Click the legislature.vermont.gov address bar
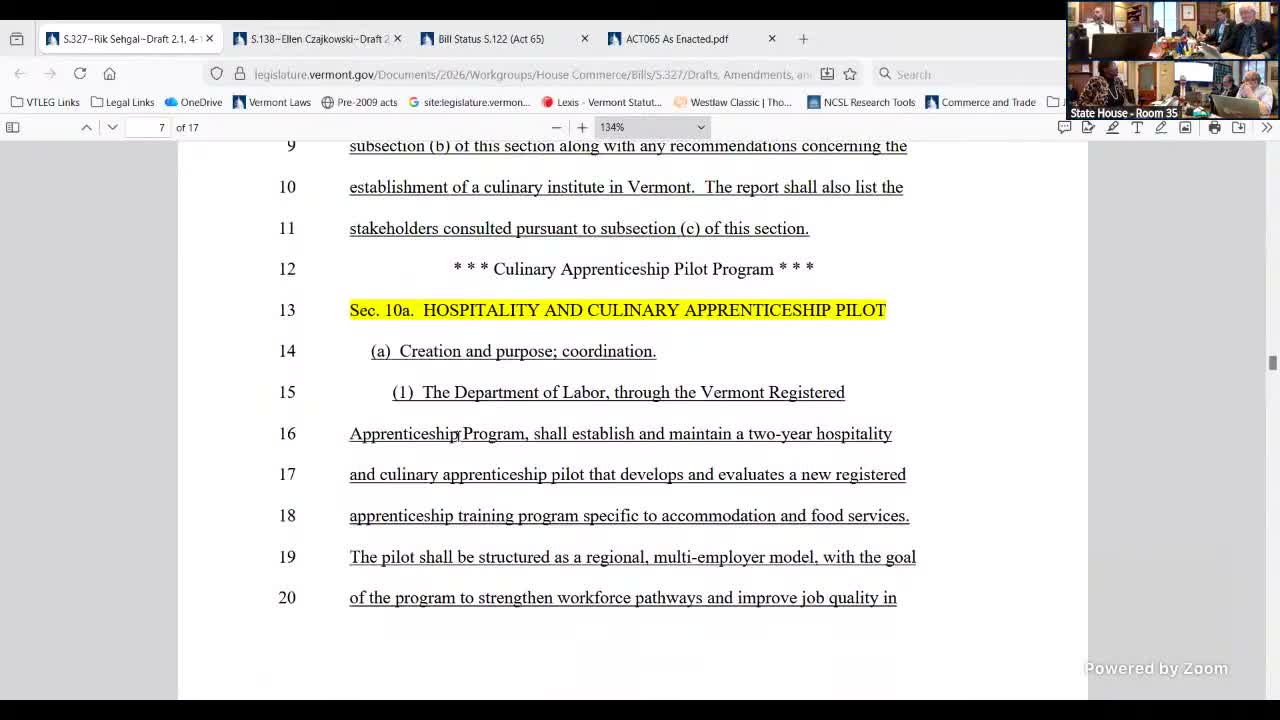 click(x=532, y=74)
